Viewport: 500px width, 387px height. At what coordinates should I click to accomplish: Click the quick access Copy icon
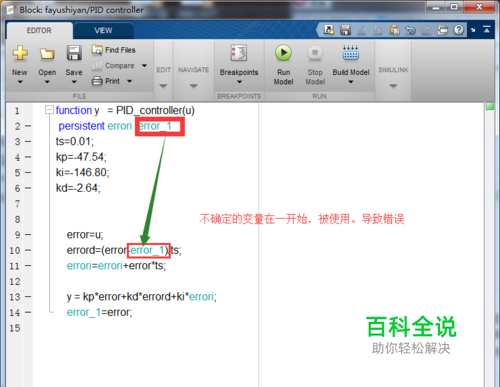click(x=378, y=30)
